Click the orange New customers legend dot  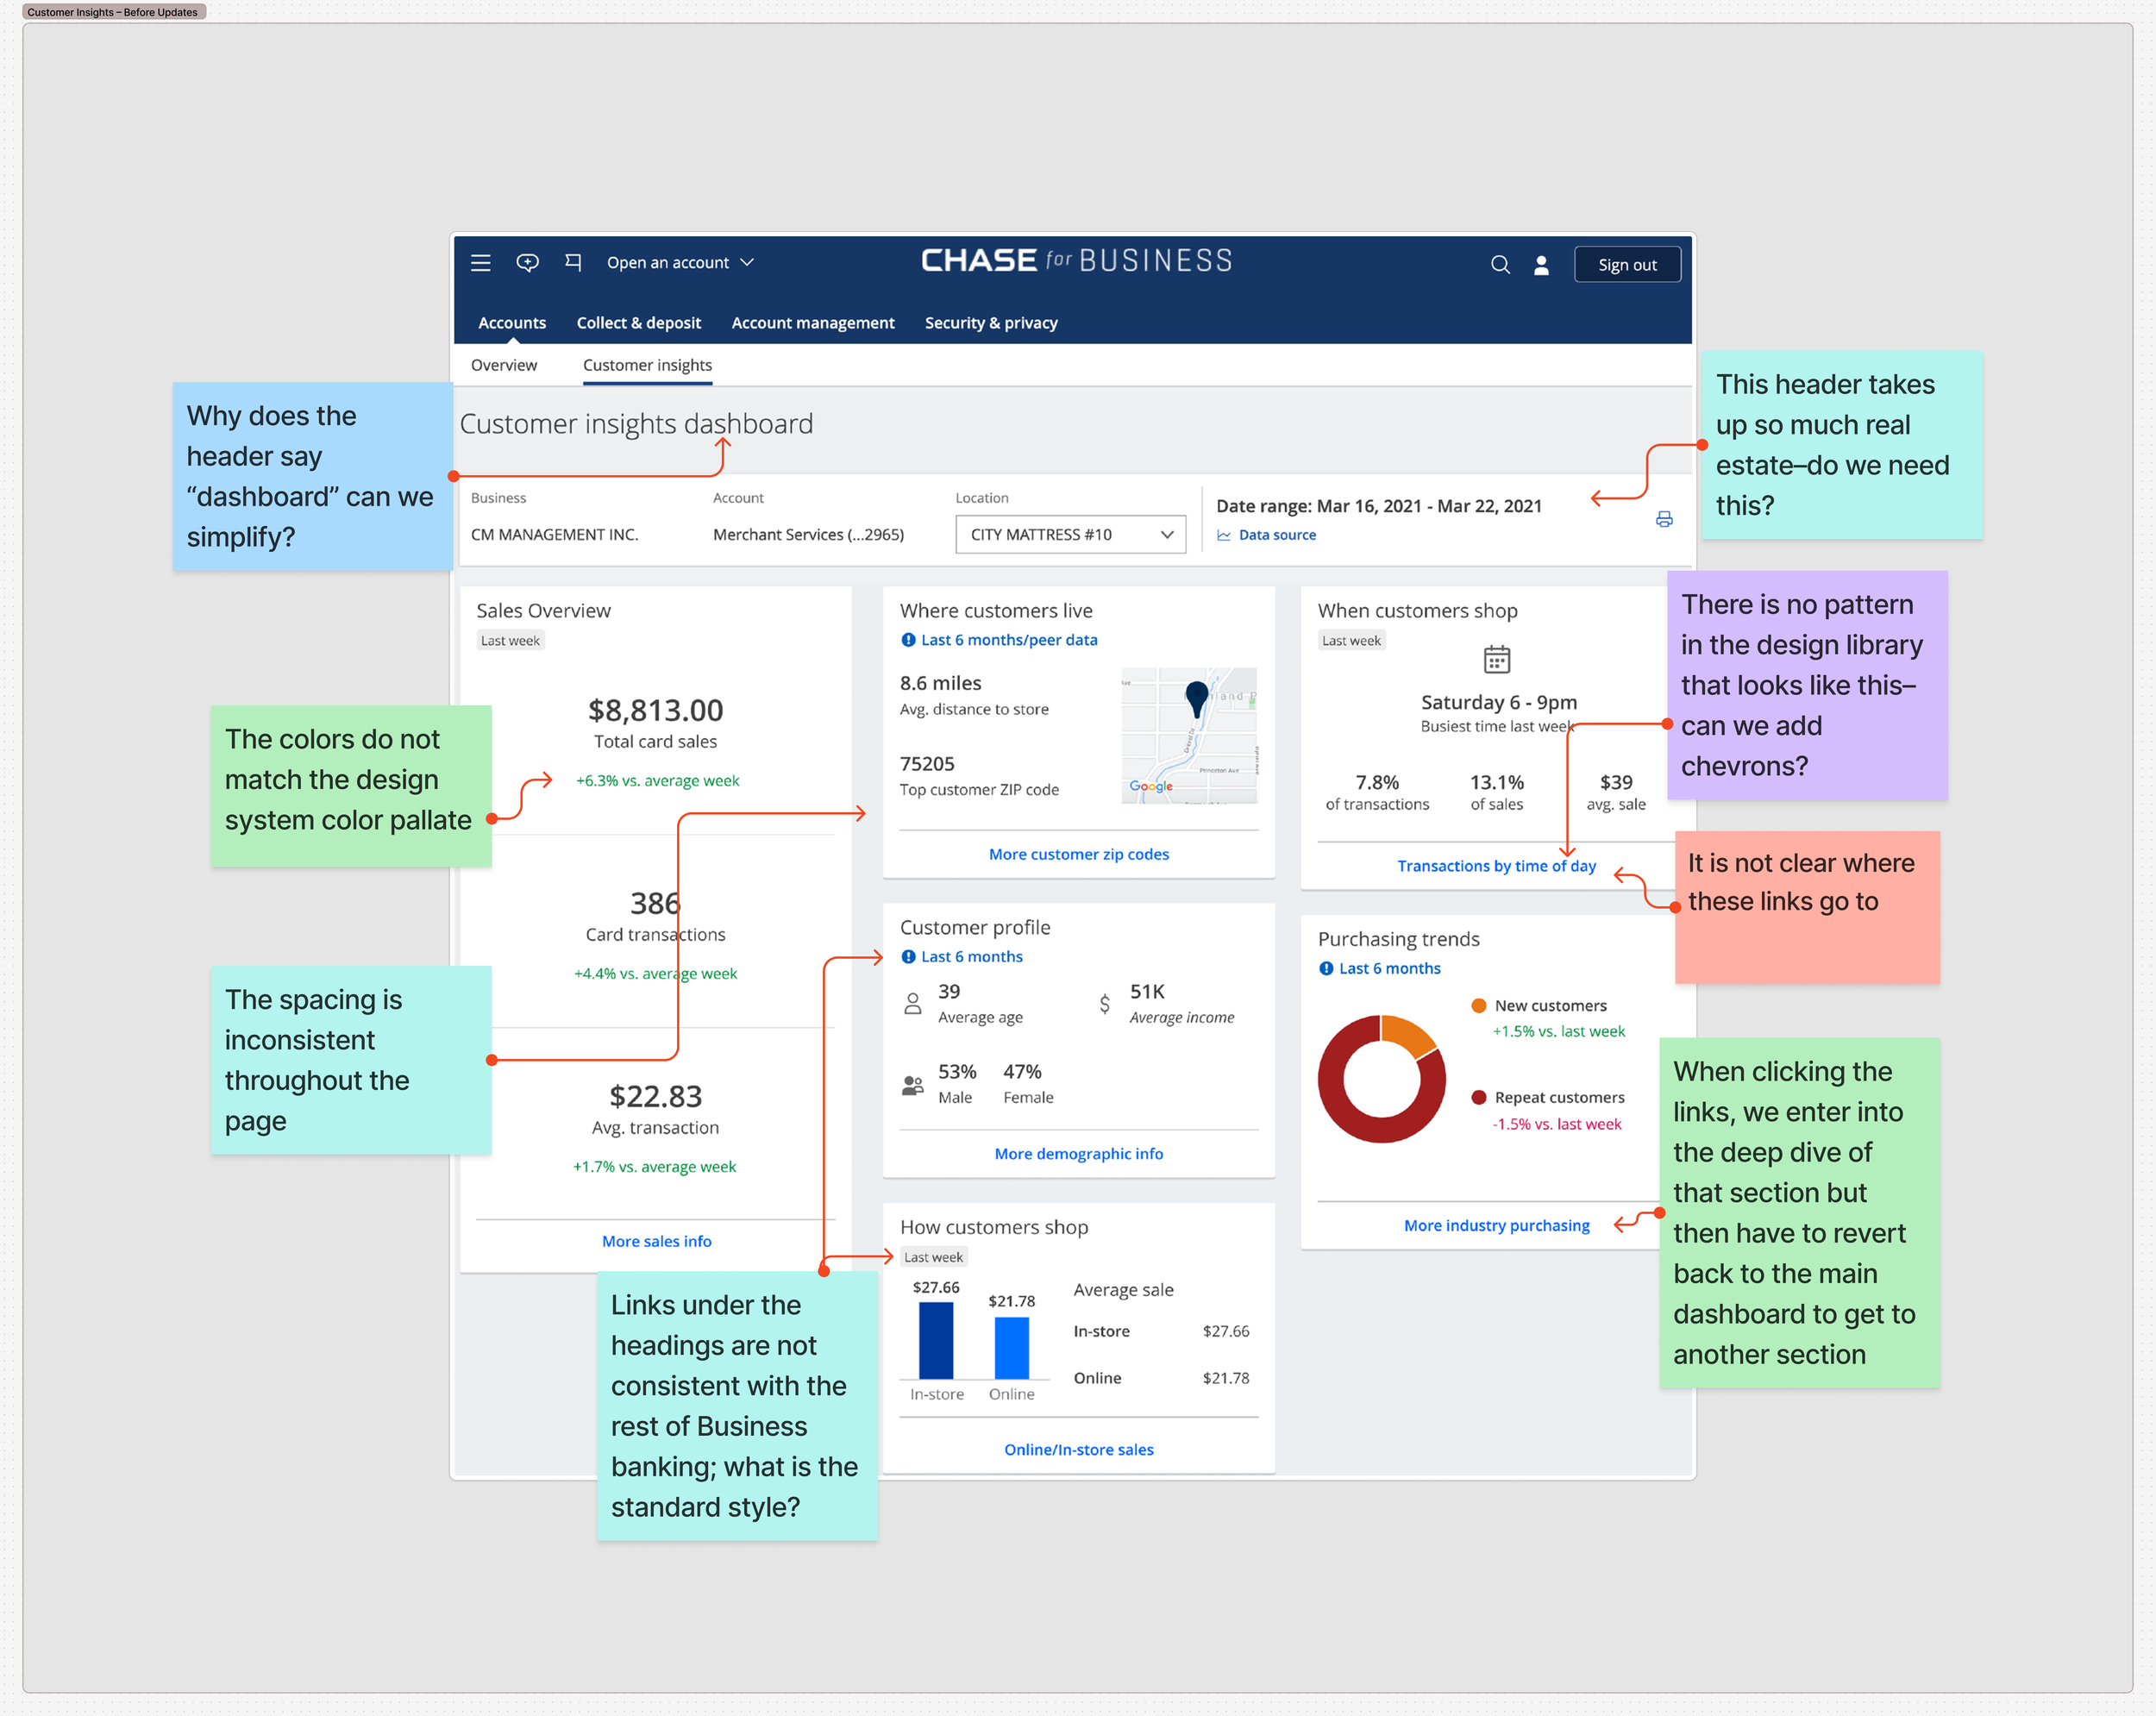point(1478,1006)
